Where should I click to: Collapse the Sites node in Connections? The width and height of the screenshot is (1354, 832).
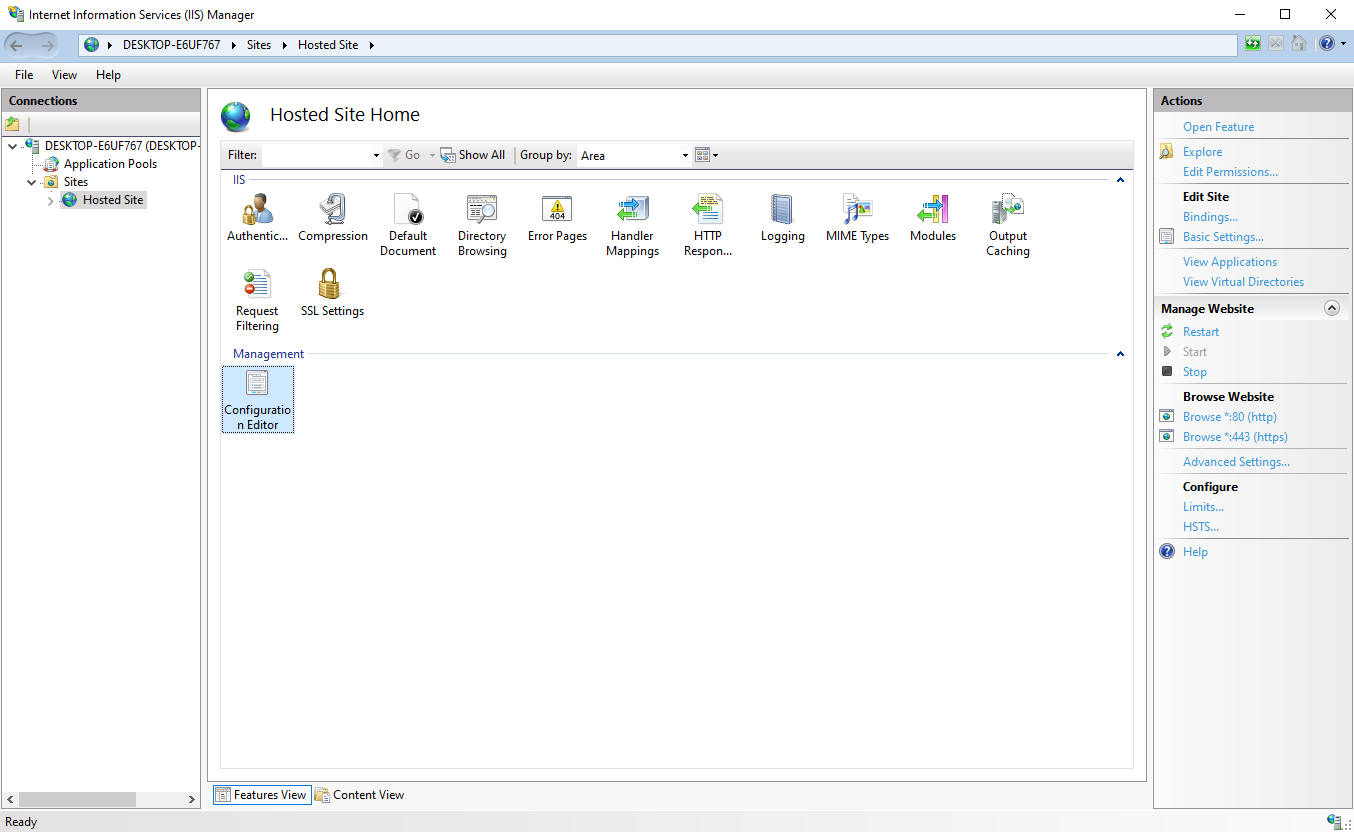click(x=31, y=181)
